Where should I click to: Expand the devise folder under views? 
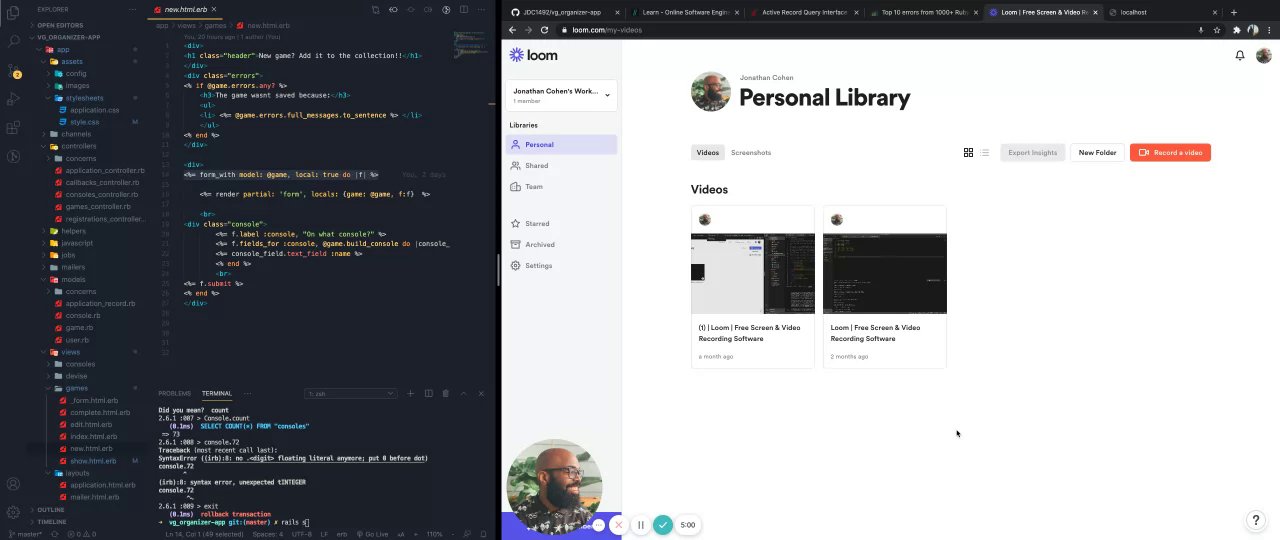[76, 376]
